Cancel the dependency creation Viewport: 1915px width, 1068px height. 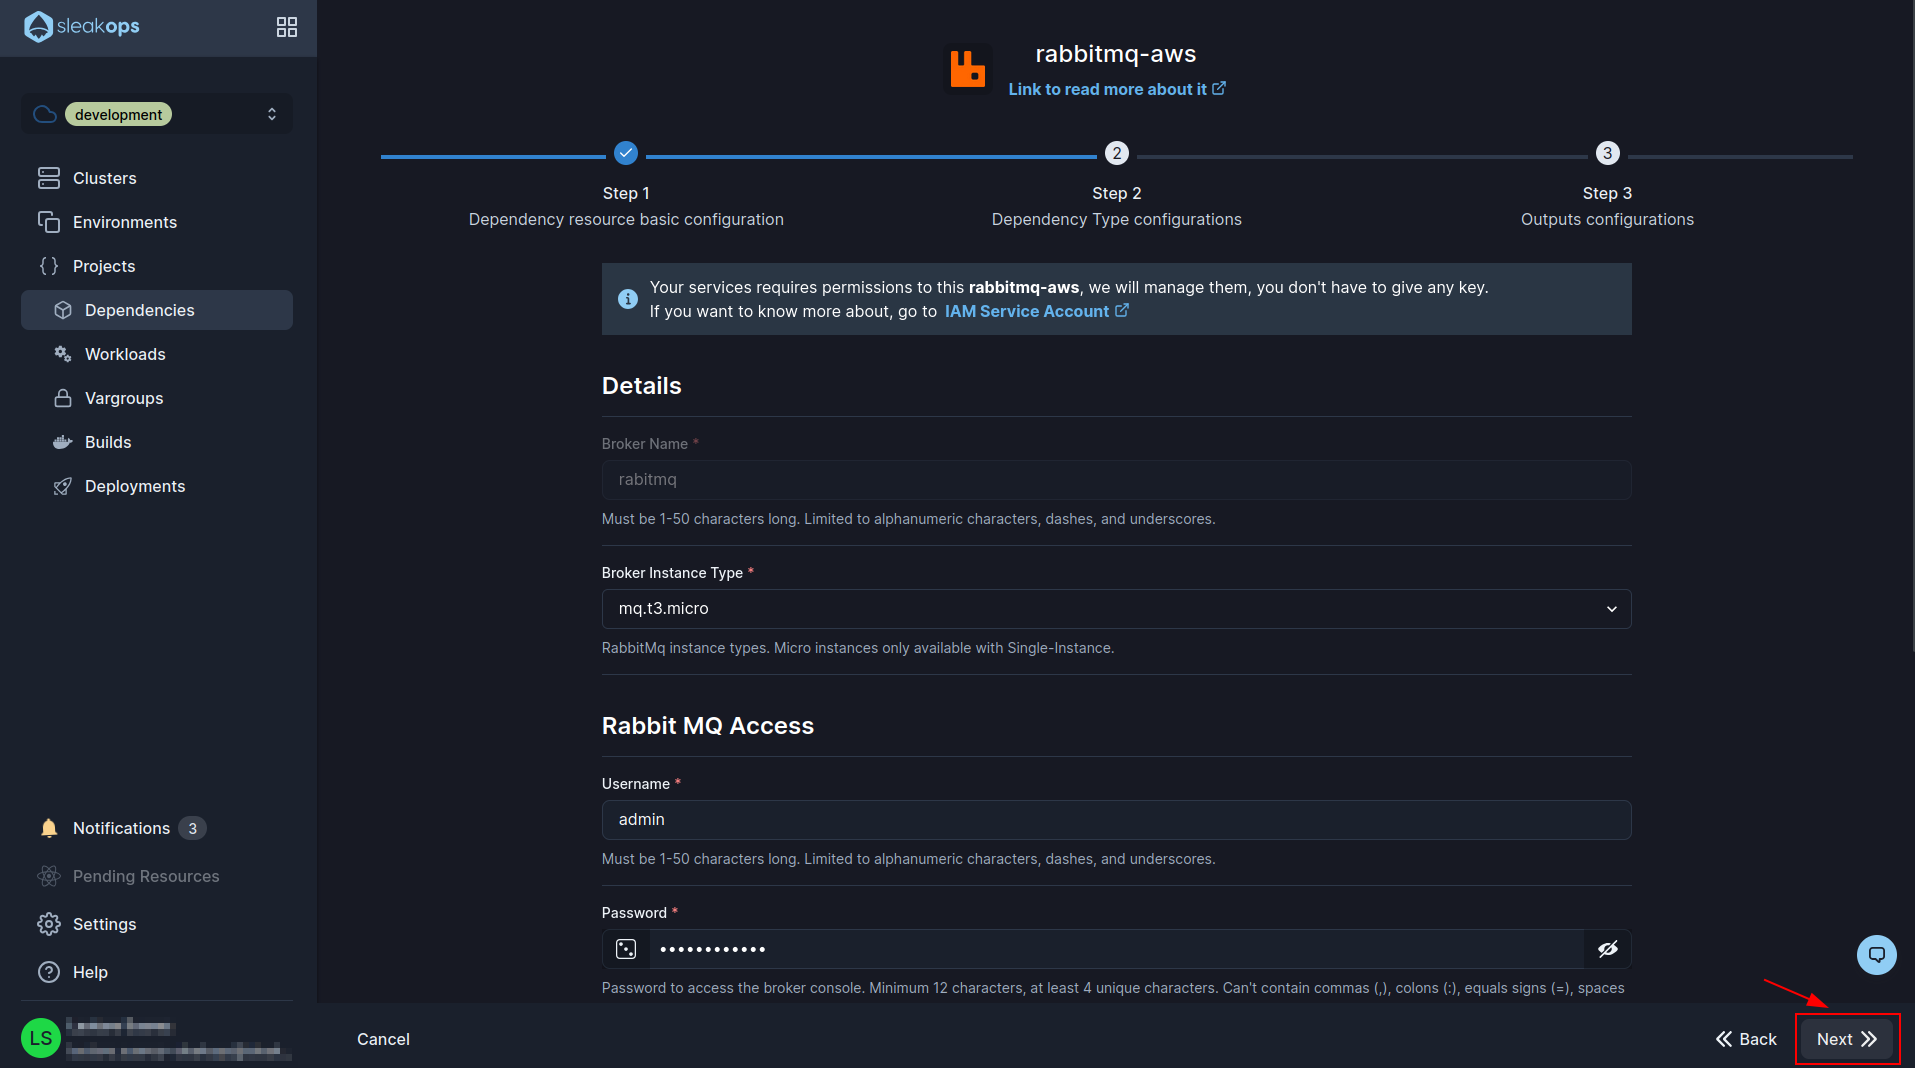383,1039
